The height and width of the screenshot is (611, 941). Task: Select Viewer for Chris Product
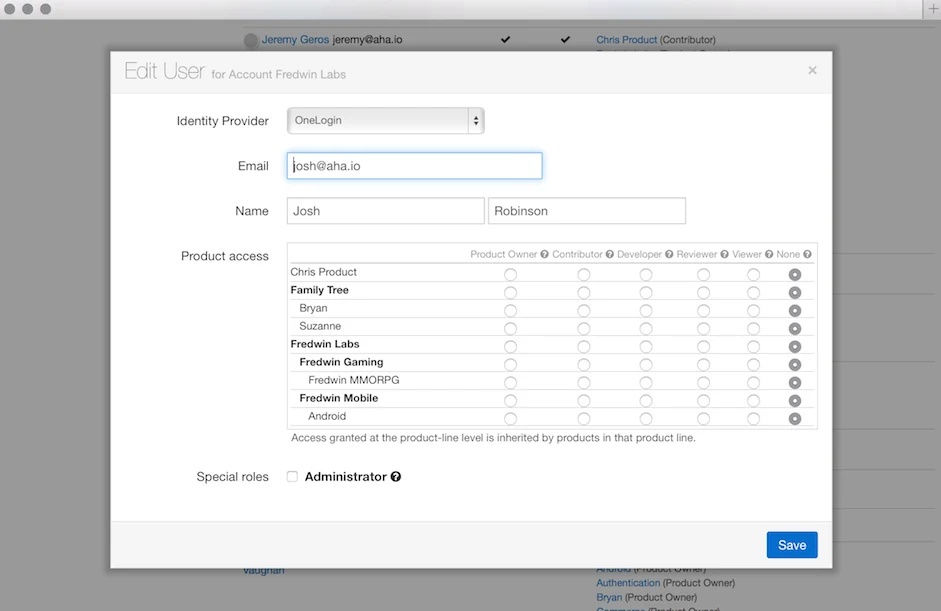753,274
